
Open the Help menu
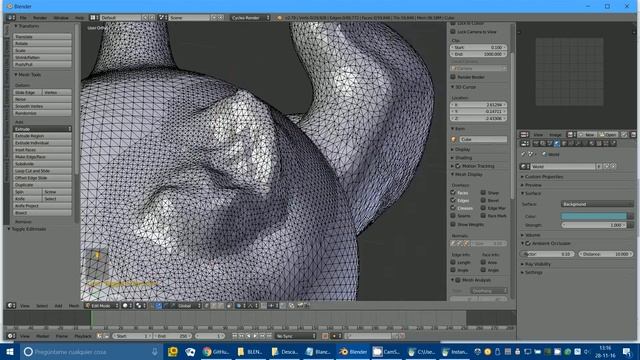(x=79, y=18)
